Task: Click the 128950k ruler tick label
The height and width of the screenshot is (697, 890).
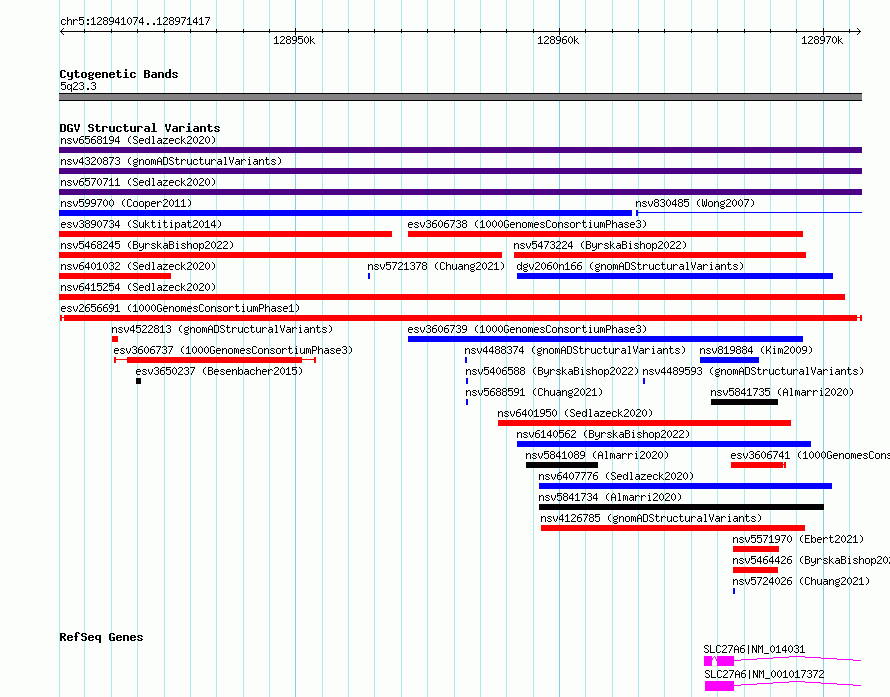Action: pyautogui.click(x=294, y=40)
